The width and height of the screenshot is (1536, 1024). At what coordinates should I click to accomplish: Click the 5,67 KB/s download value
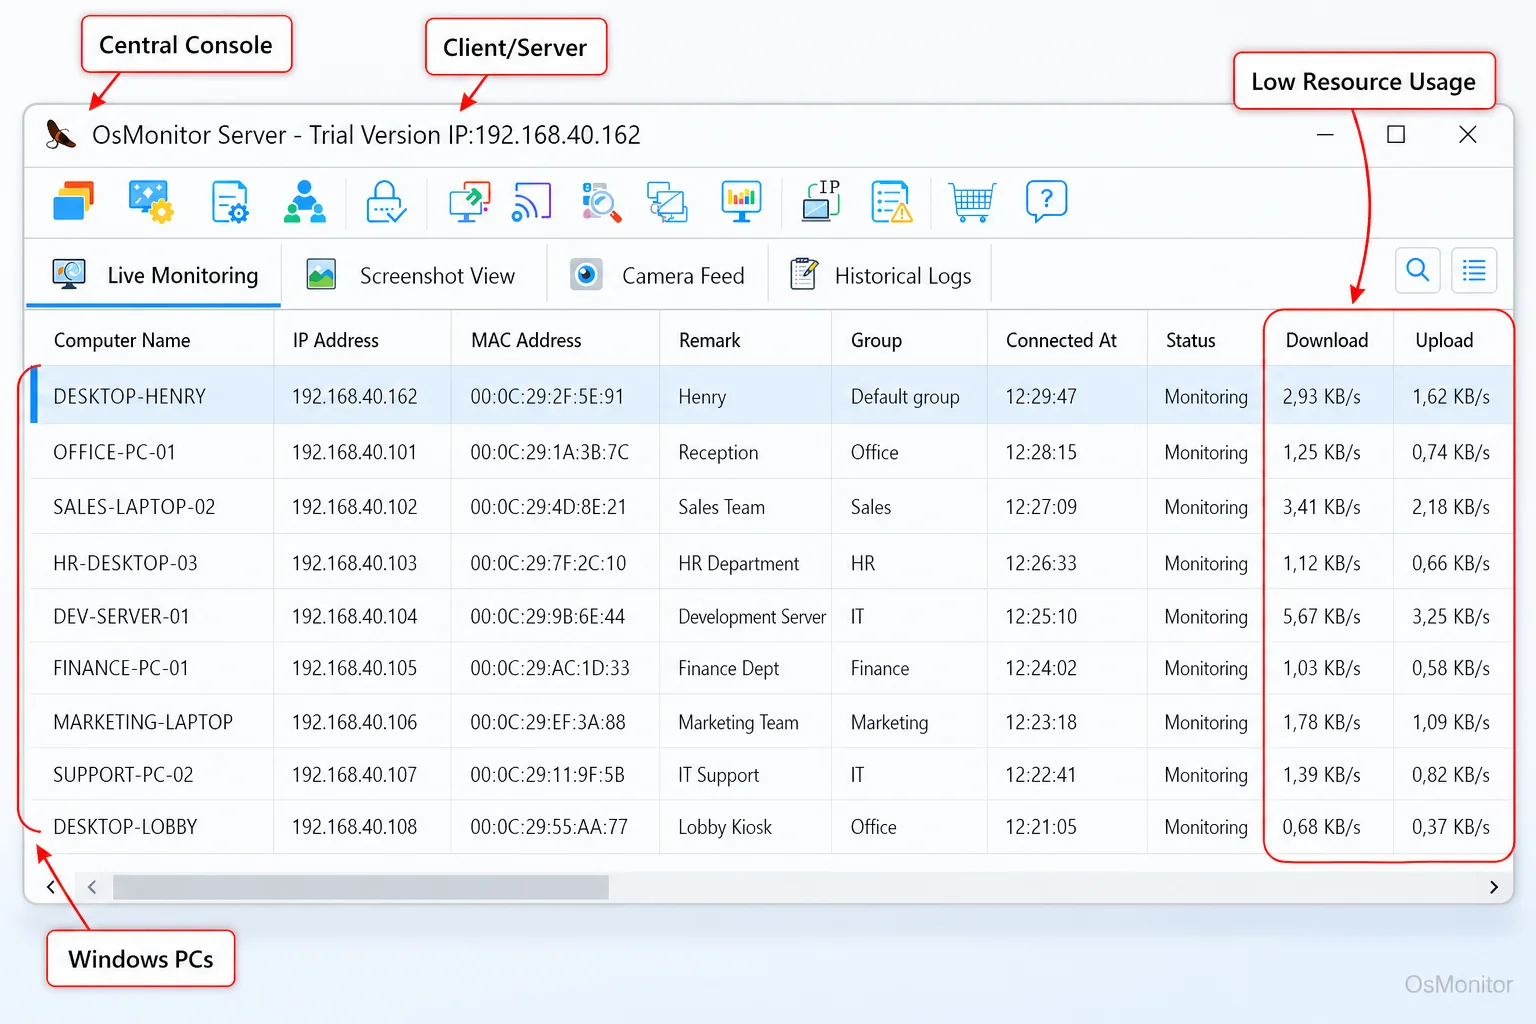point(1322,616)
